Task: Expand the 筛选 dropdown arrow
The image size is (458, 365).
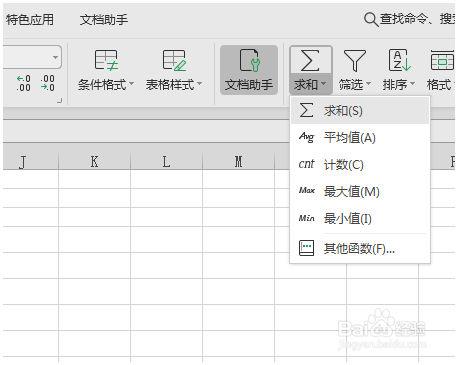Action: pos(368,84)
